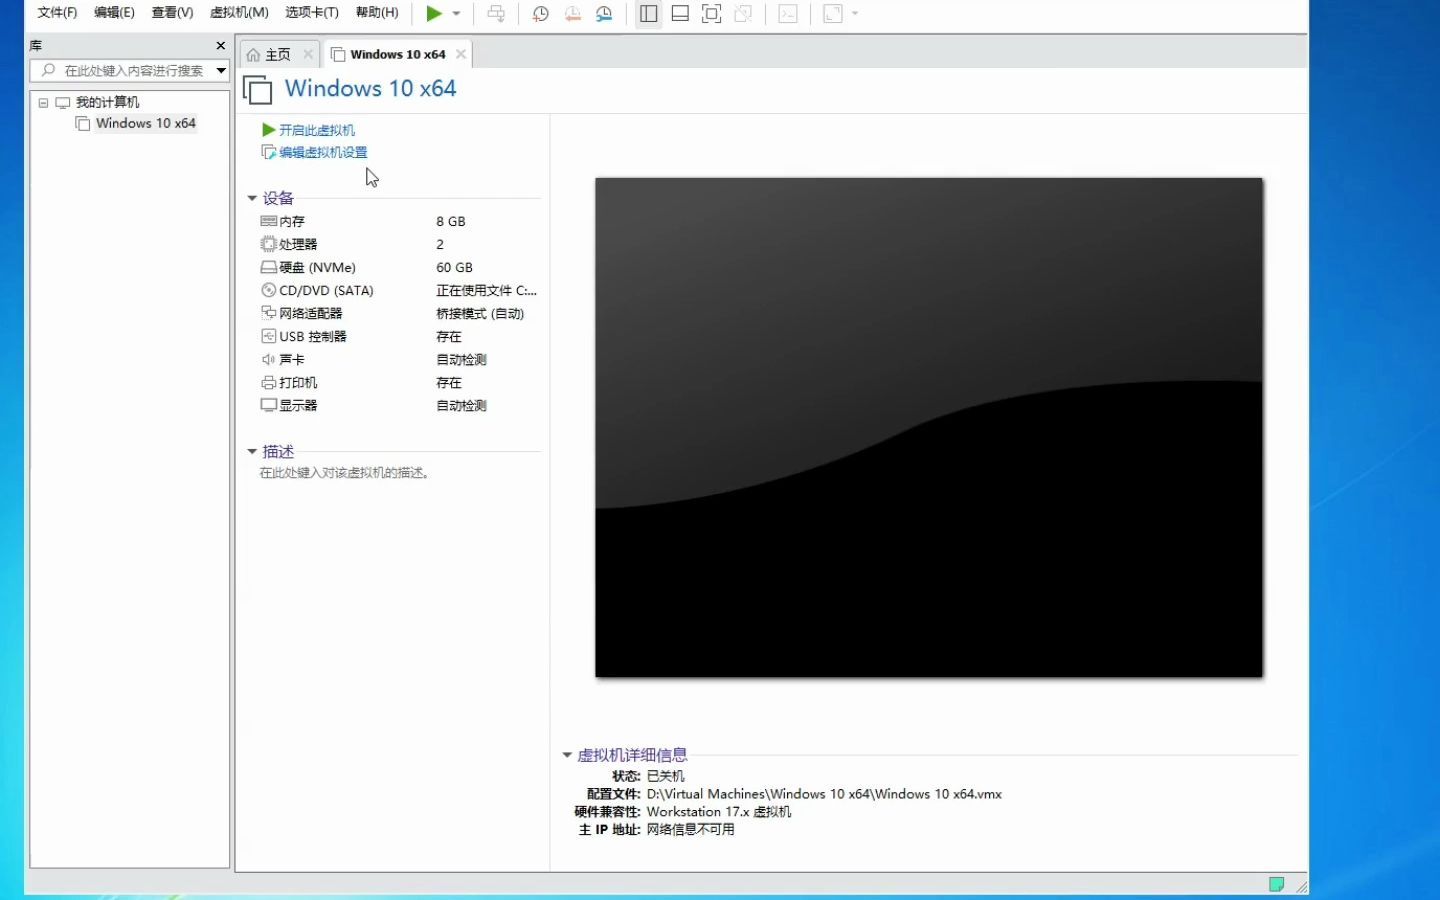Collapse the 设备 devices section
The height and width of the screenshot is (900, 1440).
click(252, 198)
